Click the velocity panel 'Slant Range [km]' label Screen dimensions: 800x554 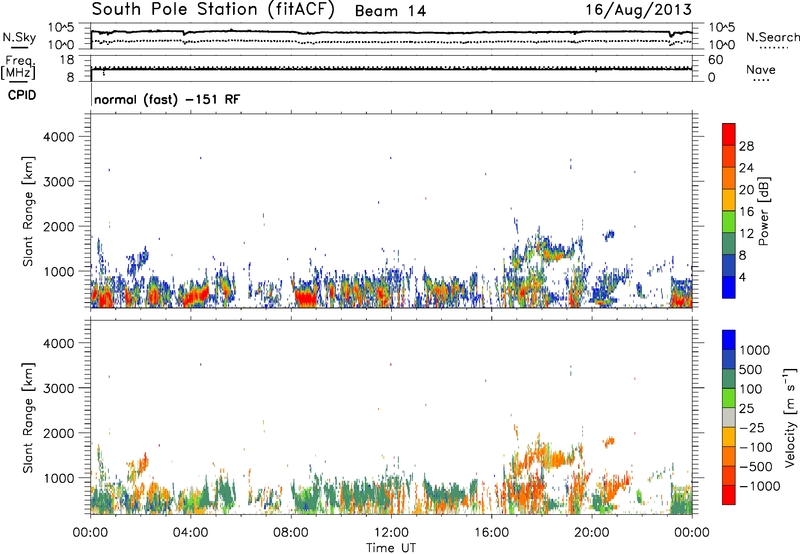click(29, 417)
